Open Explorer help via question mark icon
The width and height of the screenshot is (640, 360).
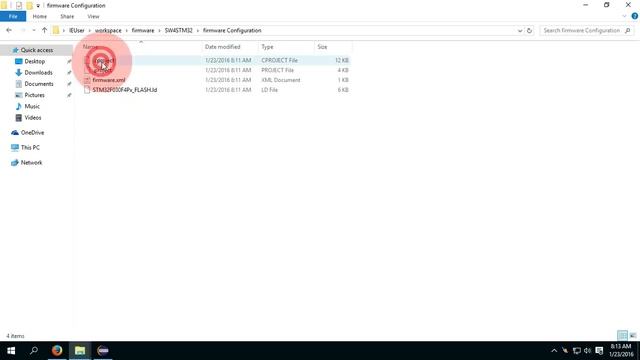click(635, 16)
